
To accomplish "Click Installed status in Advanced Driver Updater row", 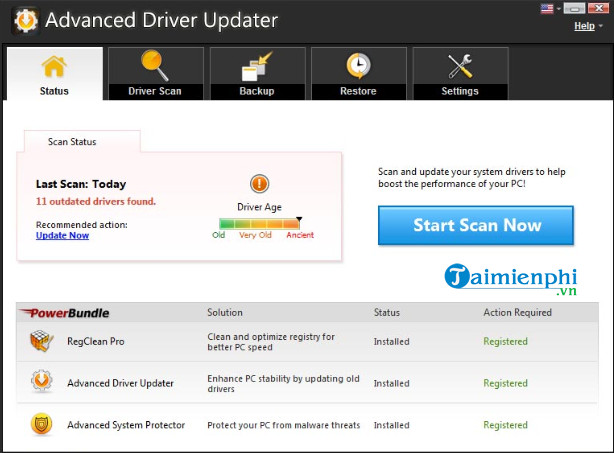I will 392,383.
